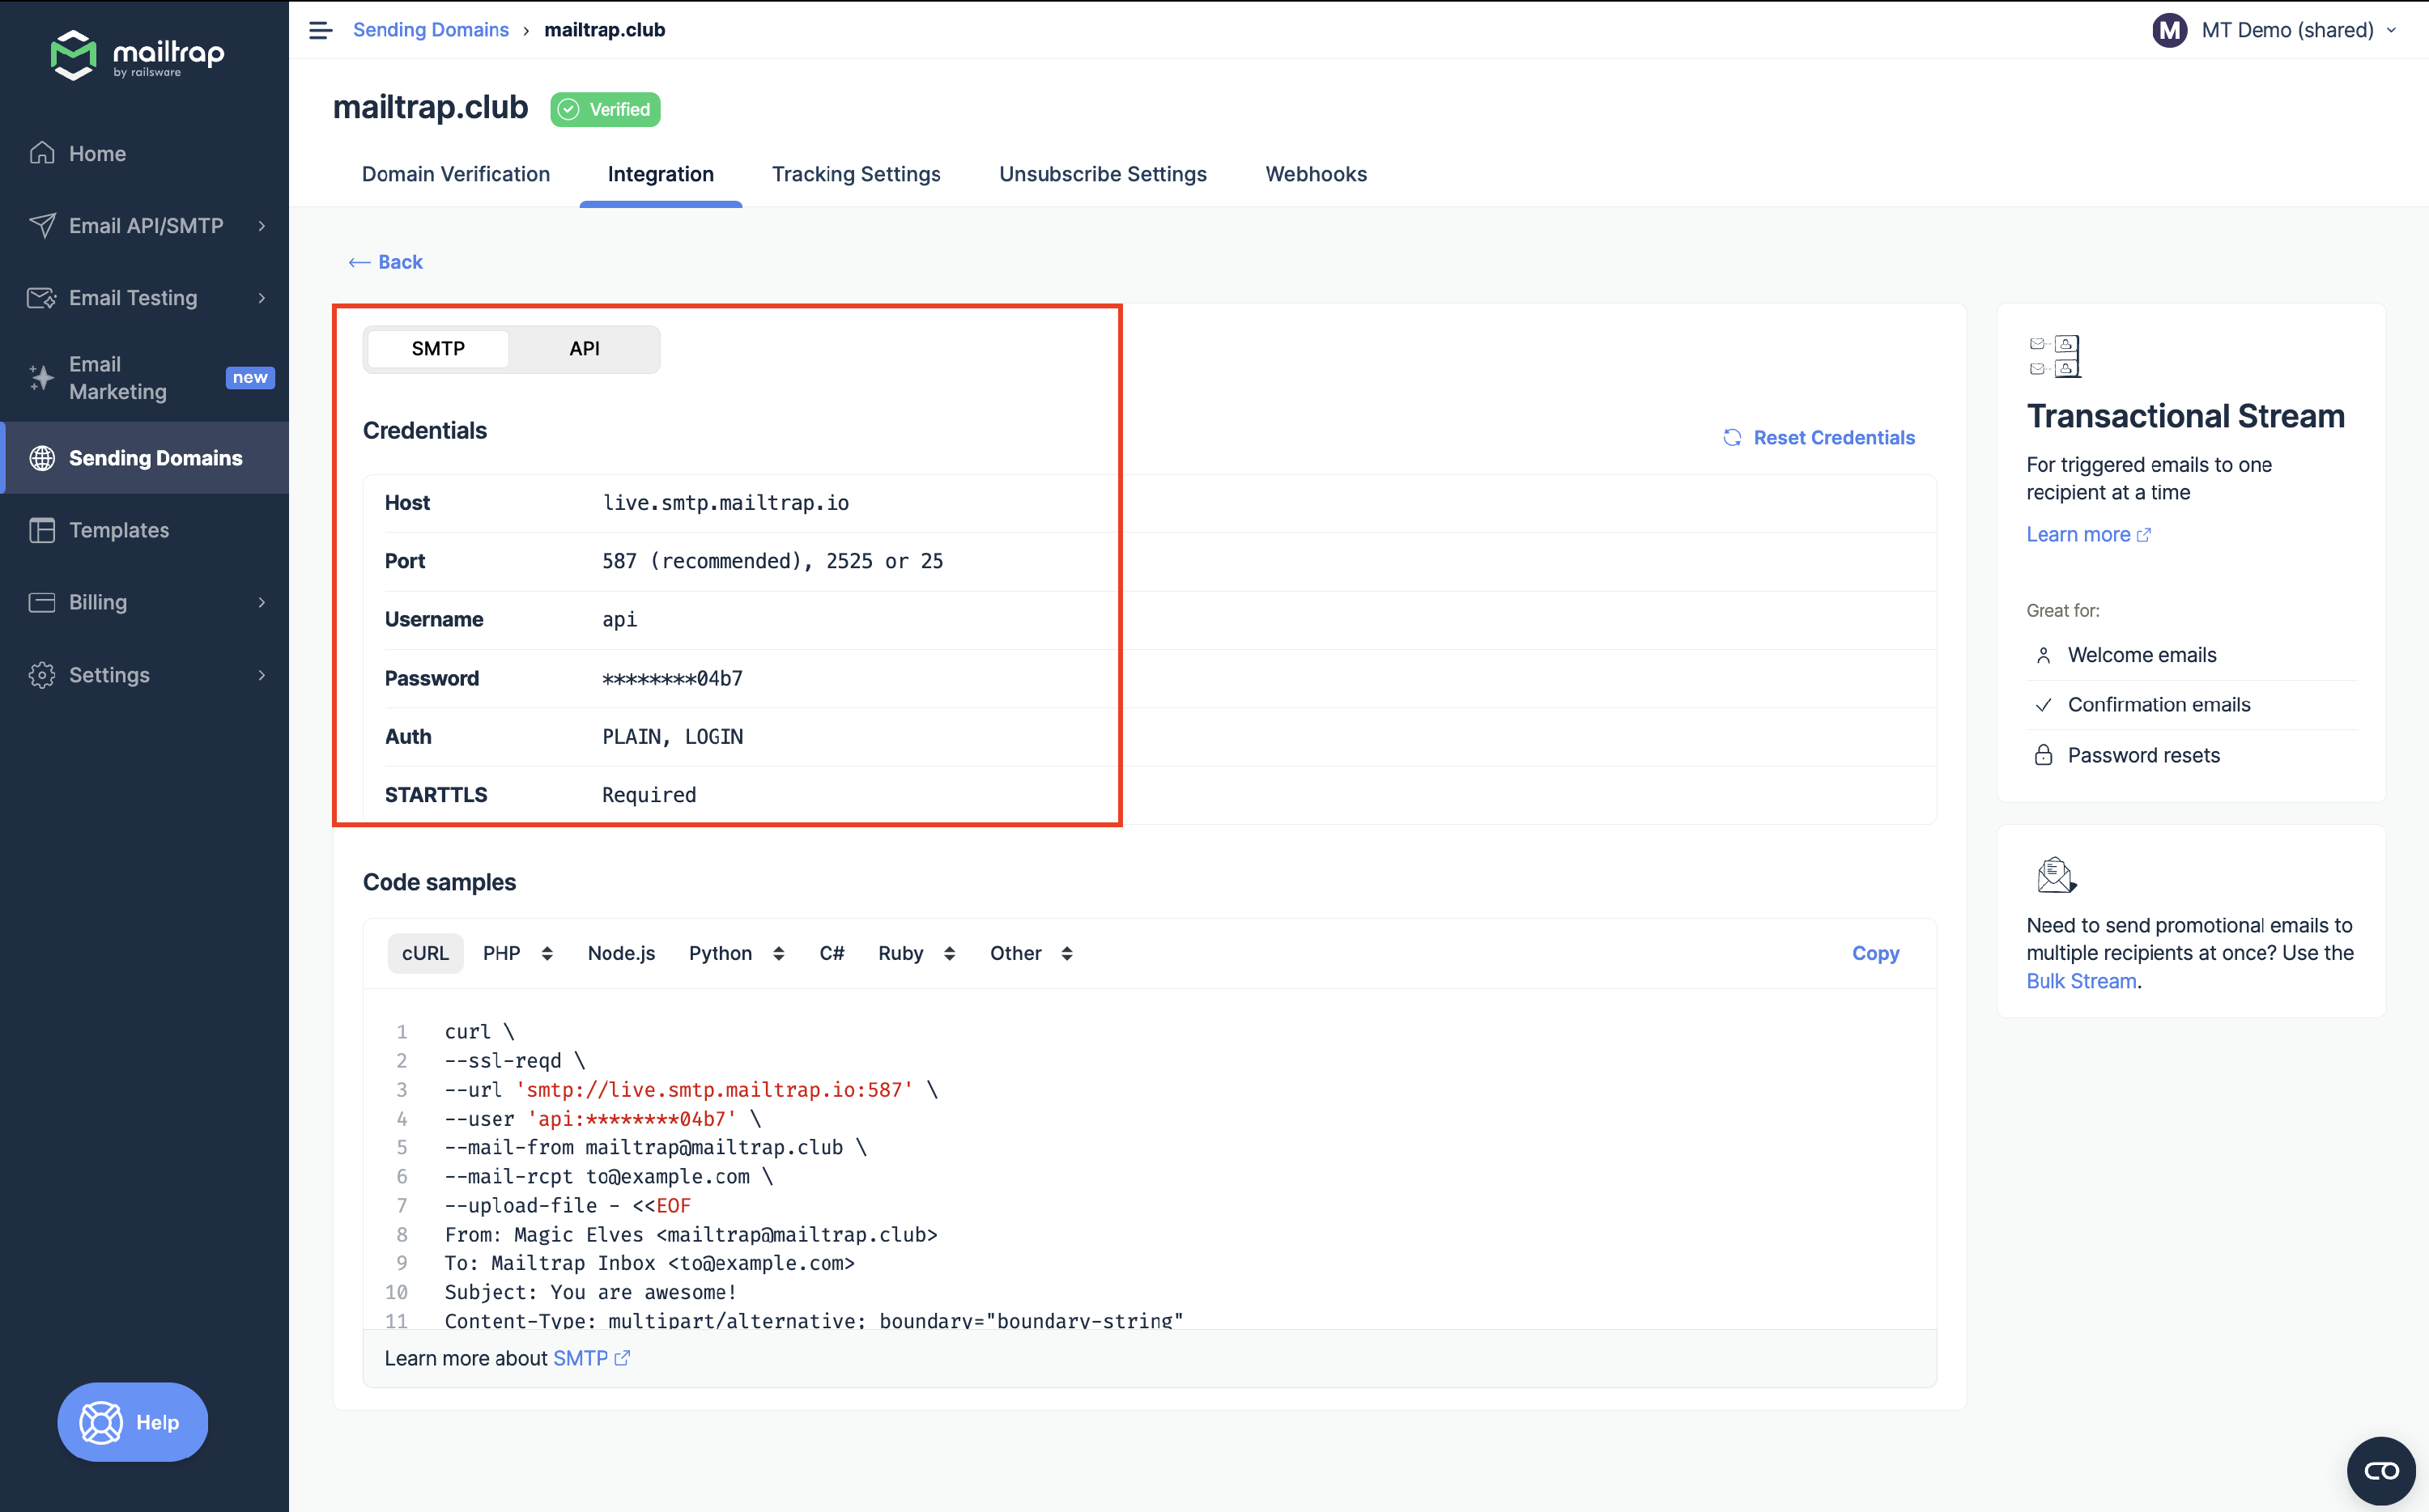Switch to Tracking Settings tab
The image size is (2429, 1512).
856,174
